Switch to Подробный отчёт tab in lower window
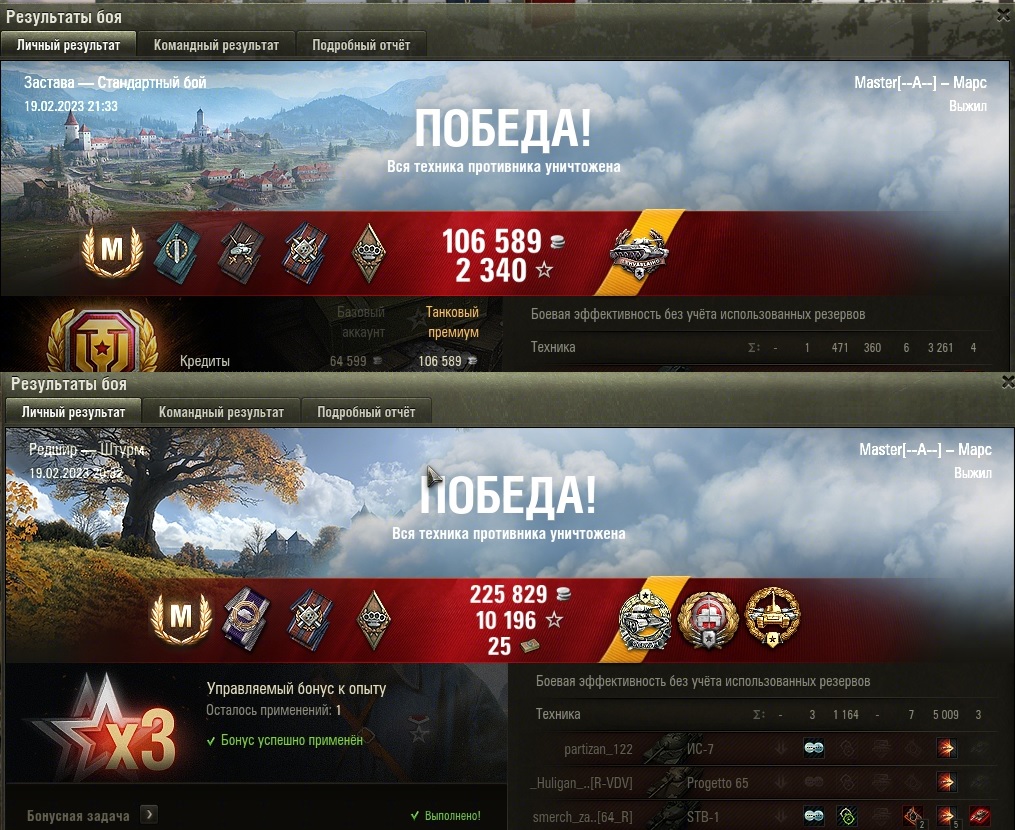The height and width of the screenshot is (830, 1015). [x=366, y=412]
